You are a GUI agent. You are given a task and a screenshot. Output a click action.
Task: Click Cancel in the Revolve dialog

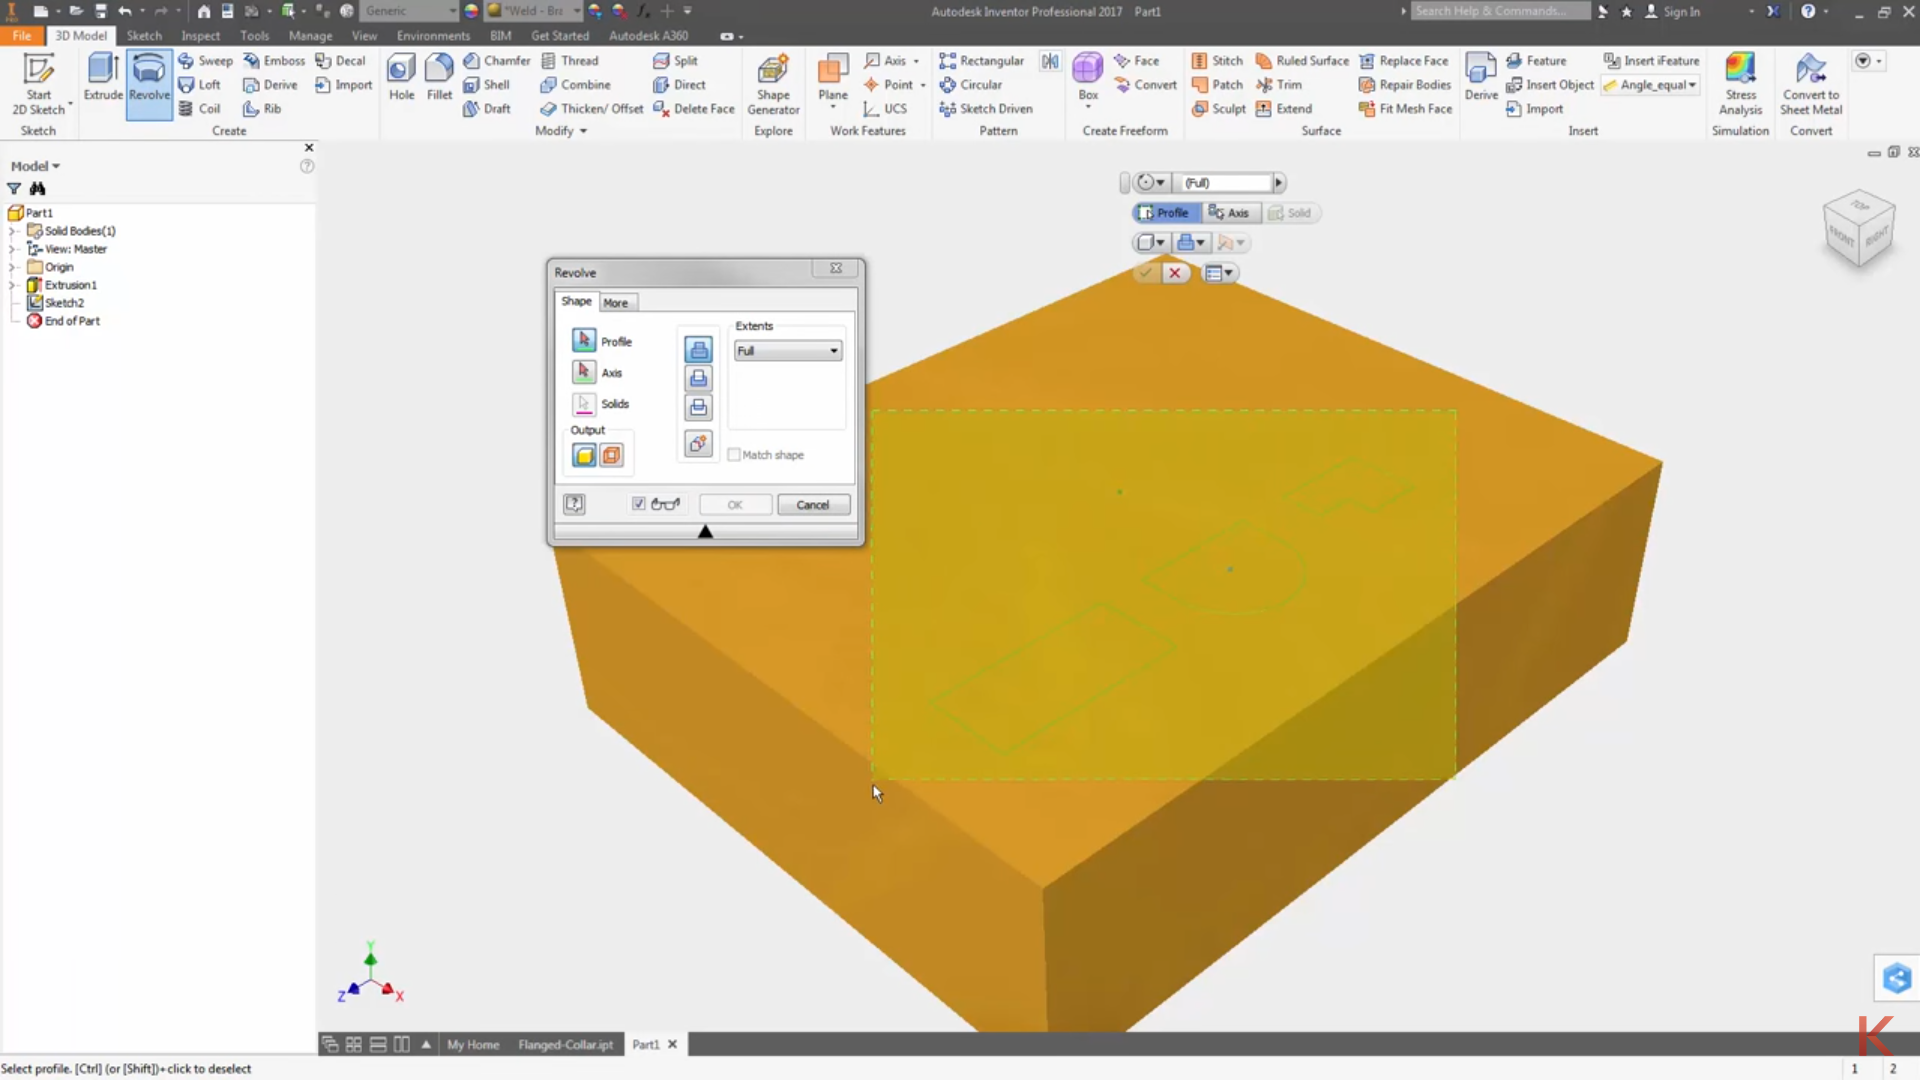(813, 504)
